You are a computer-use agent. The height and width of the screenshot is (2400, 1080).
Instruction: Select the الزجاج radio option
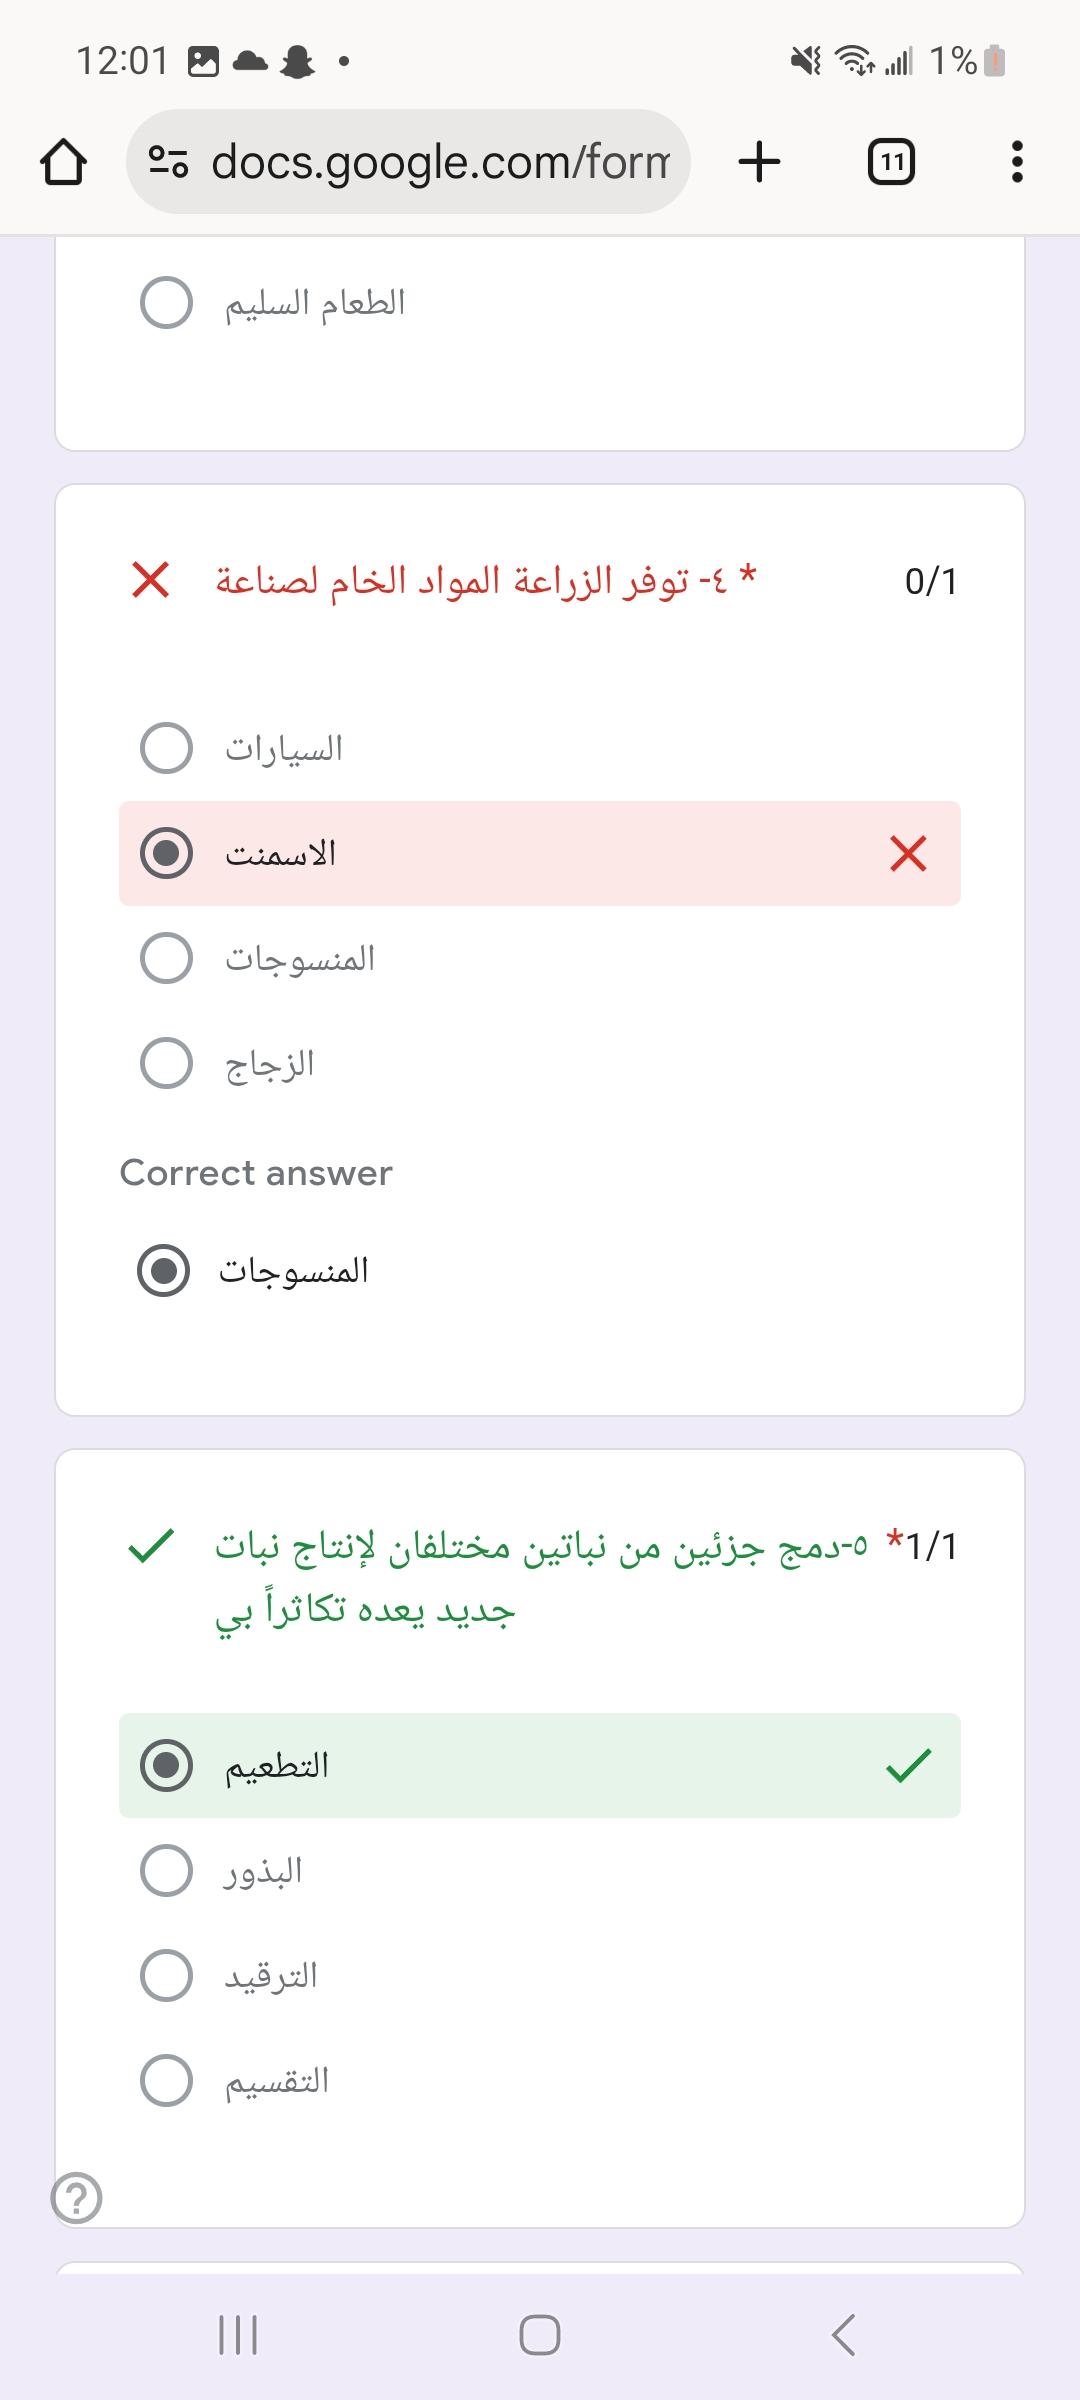point(166,1063)
